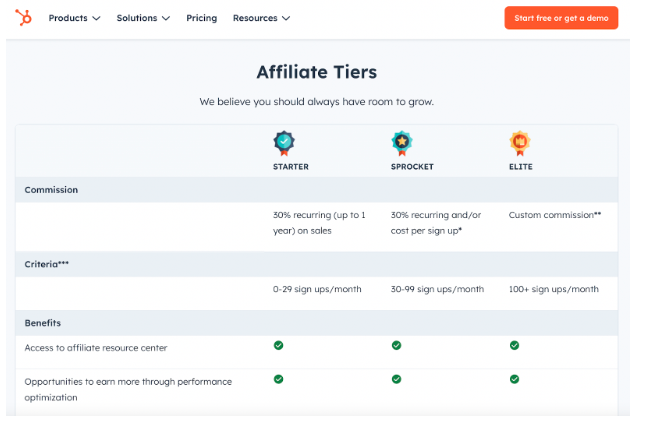Open the Products dropdown menu
Screen dimensions: 645x421
point(74,18)
